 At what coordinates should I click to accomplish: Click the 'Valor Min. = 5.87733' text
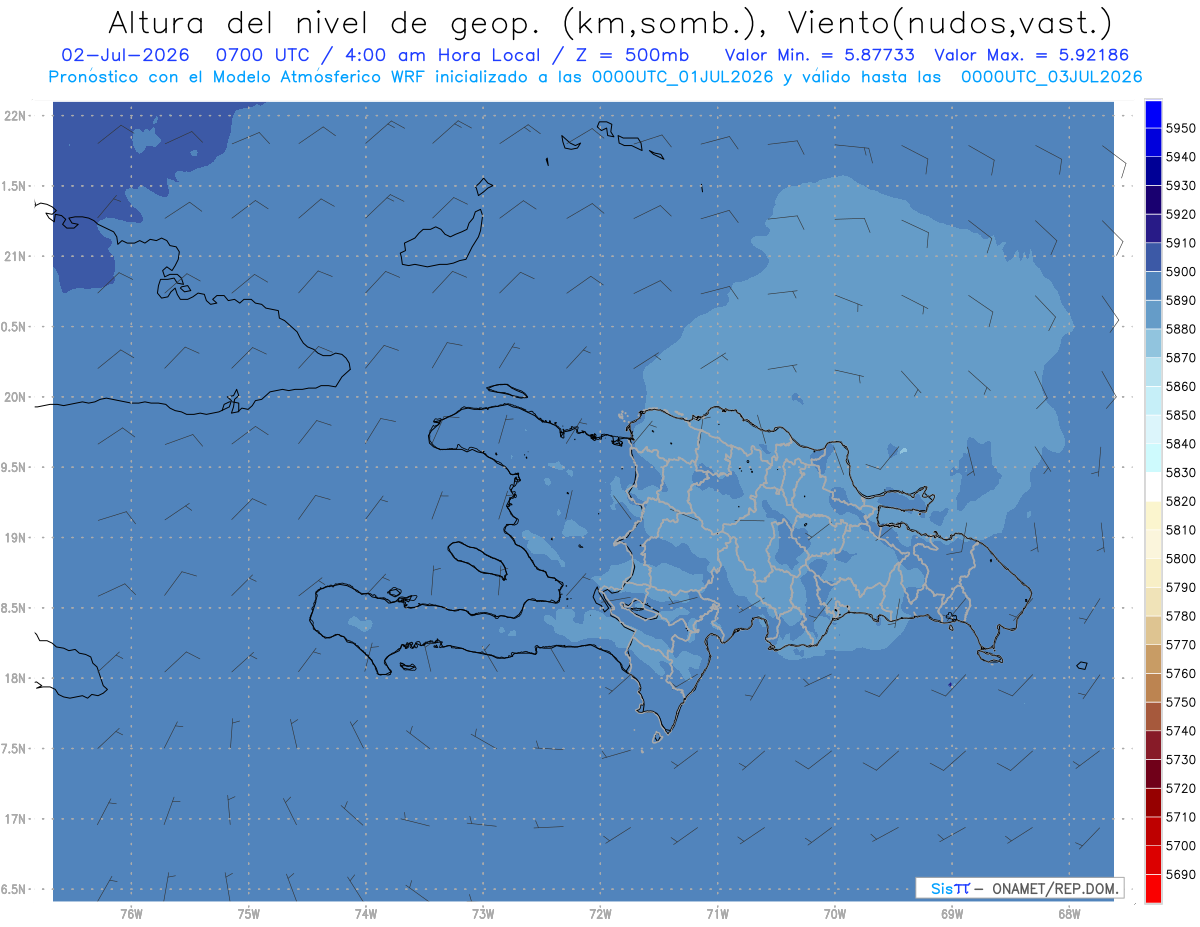(820, 55)
